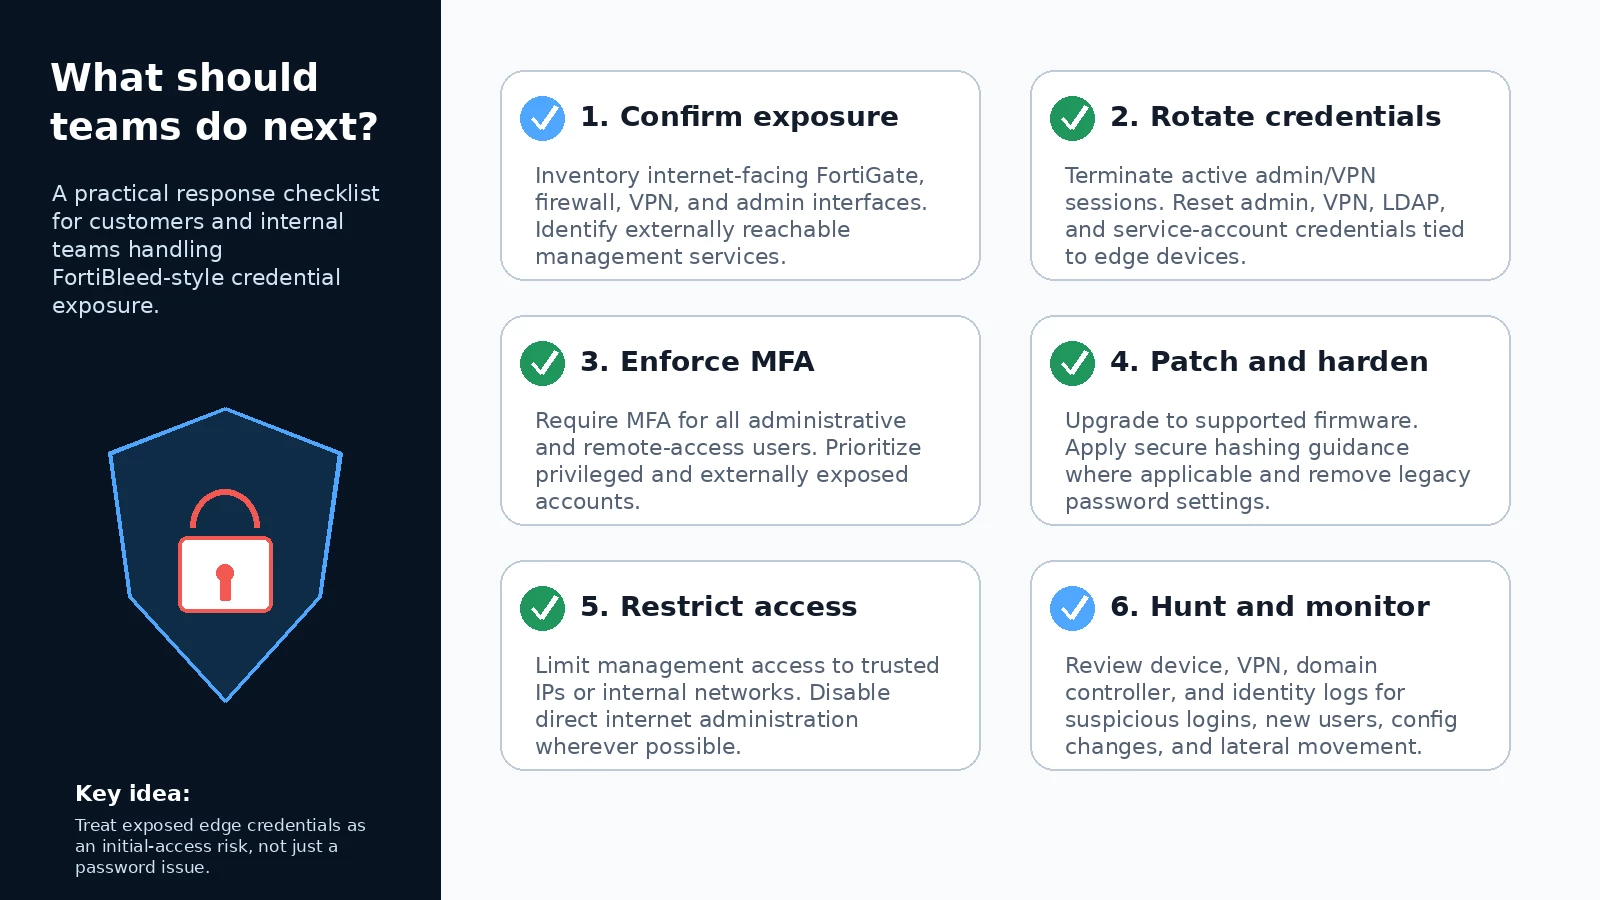1600x900 pixels.
Task: Select the '4. Patch and harden' title
Action: [1269, 362]
